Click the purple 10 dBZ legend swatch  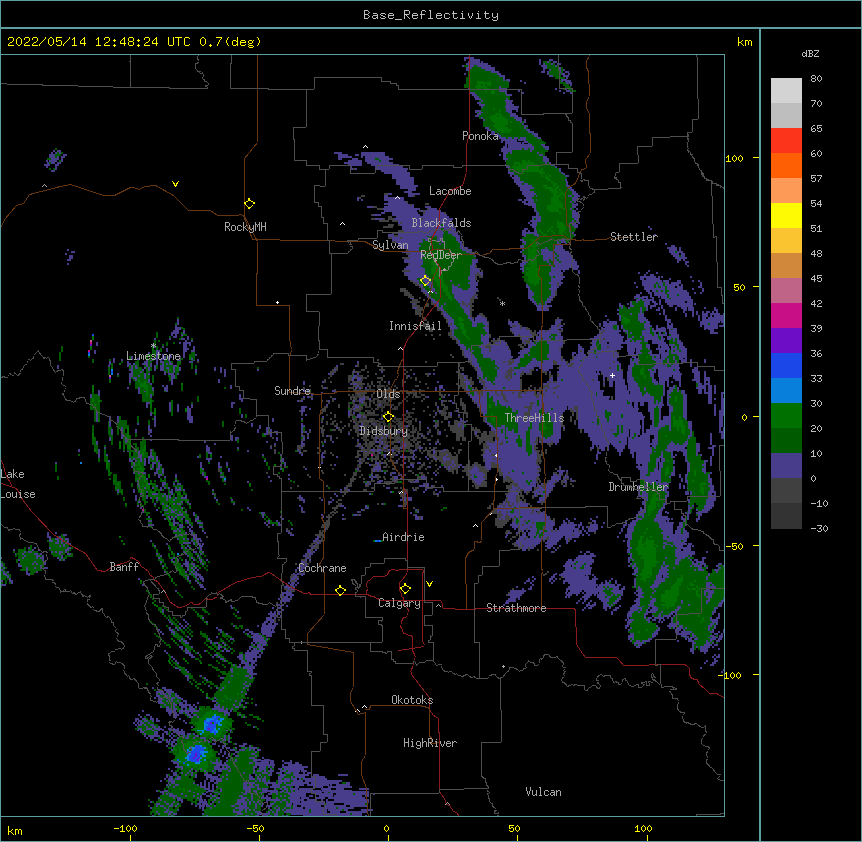point(786,466)
